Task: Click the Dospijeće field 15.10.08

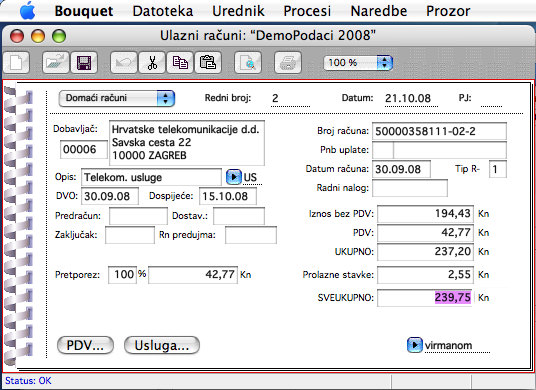Action: point(228,196)
